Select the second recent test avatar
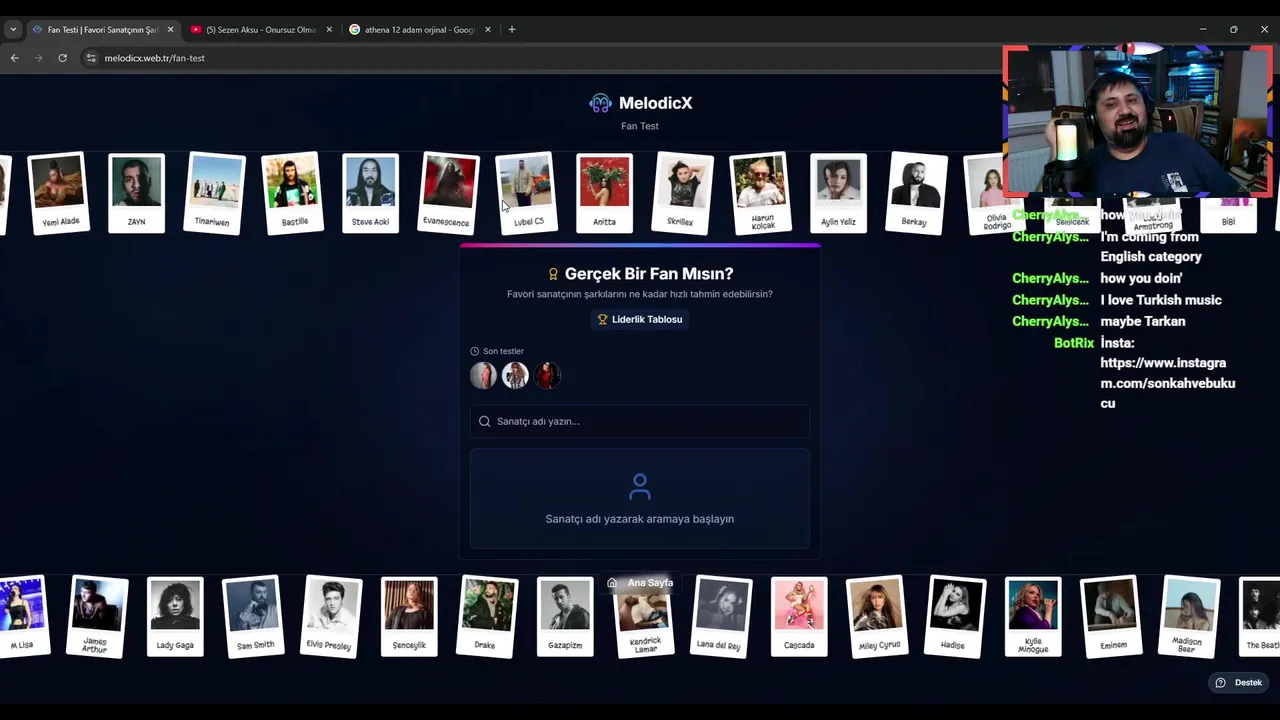The width and height of the screenshot is (1280, 720). coord(515,375)
